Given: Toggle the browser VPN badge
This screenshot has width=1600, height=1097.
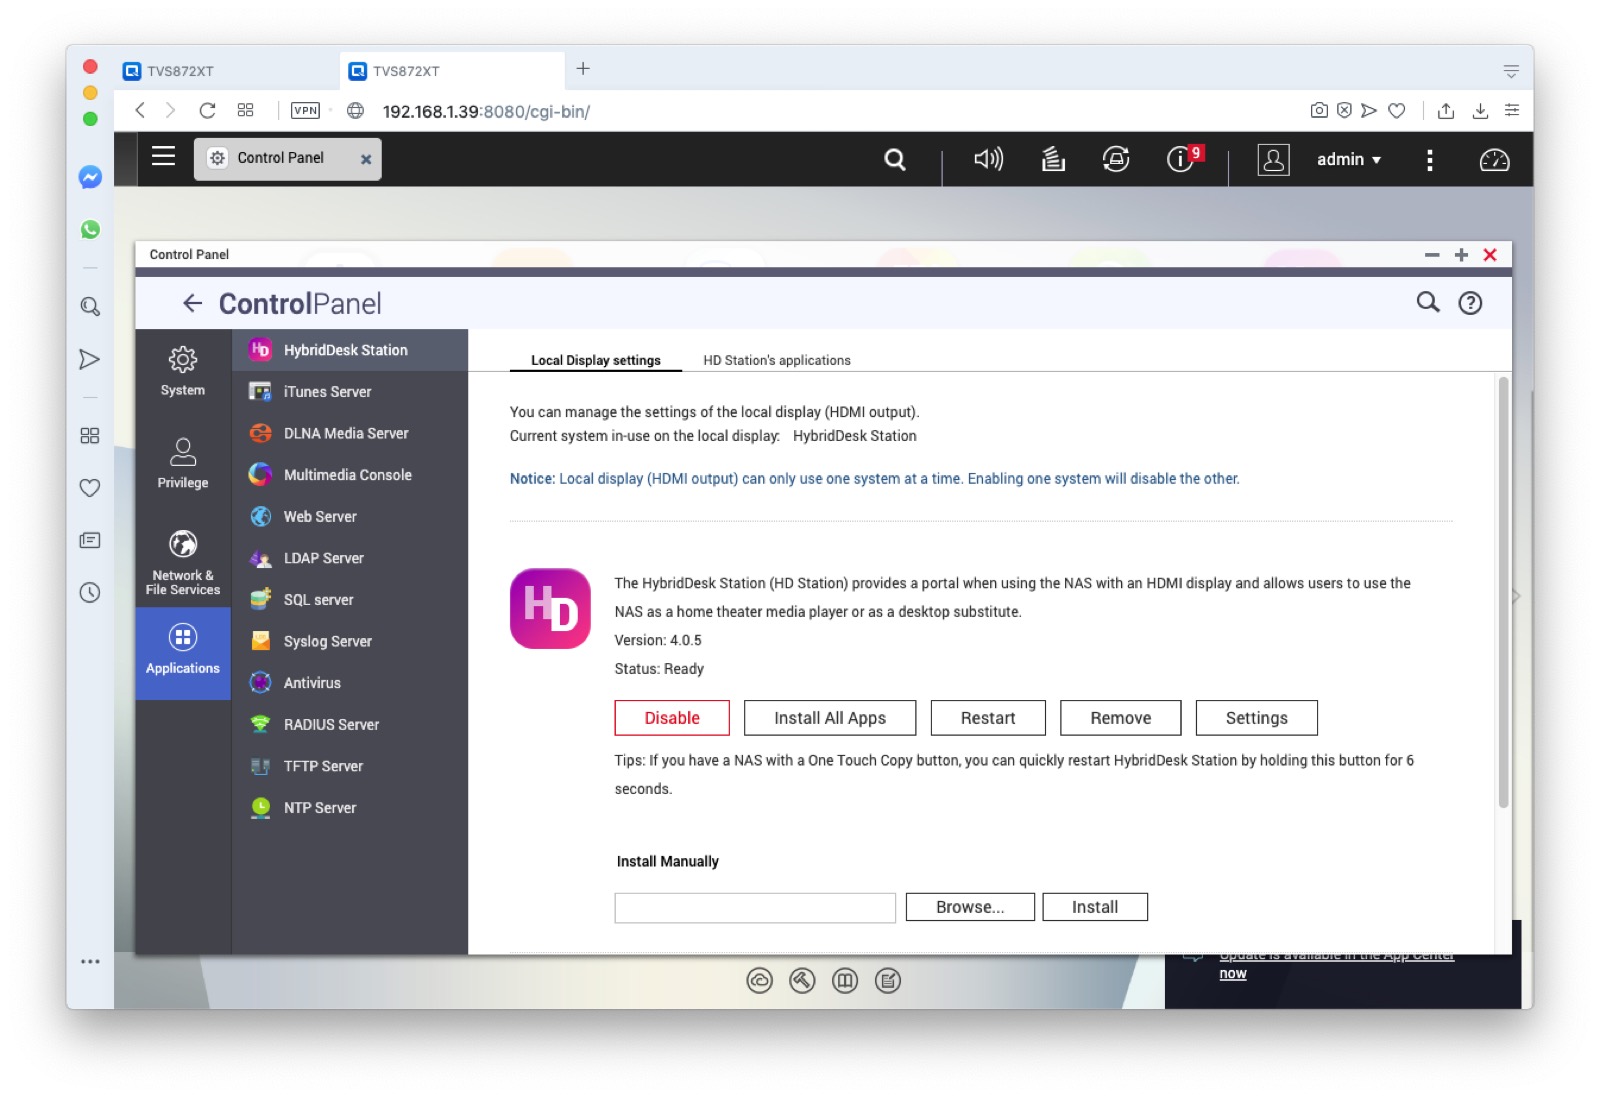Looking at the screenshot, I should (x=305, y=110).
